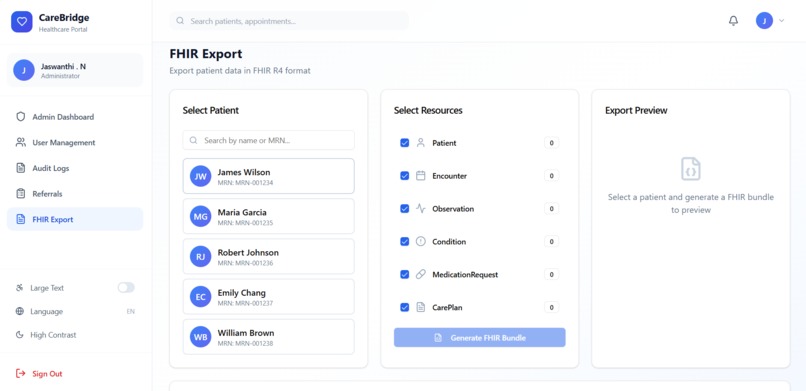
Task: Click the RJ avatar
Action: point(200,256)
